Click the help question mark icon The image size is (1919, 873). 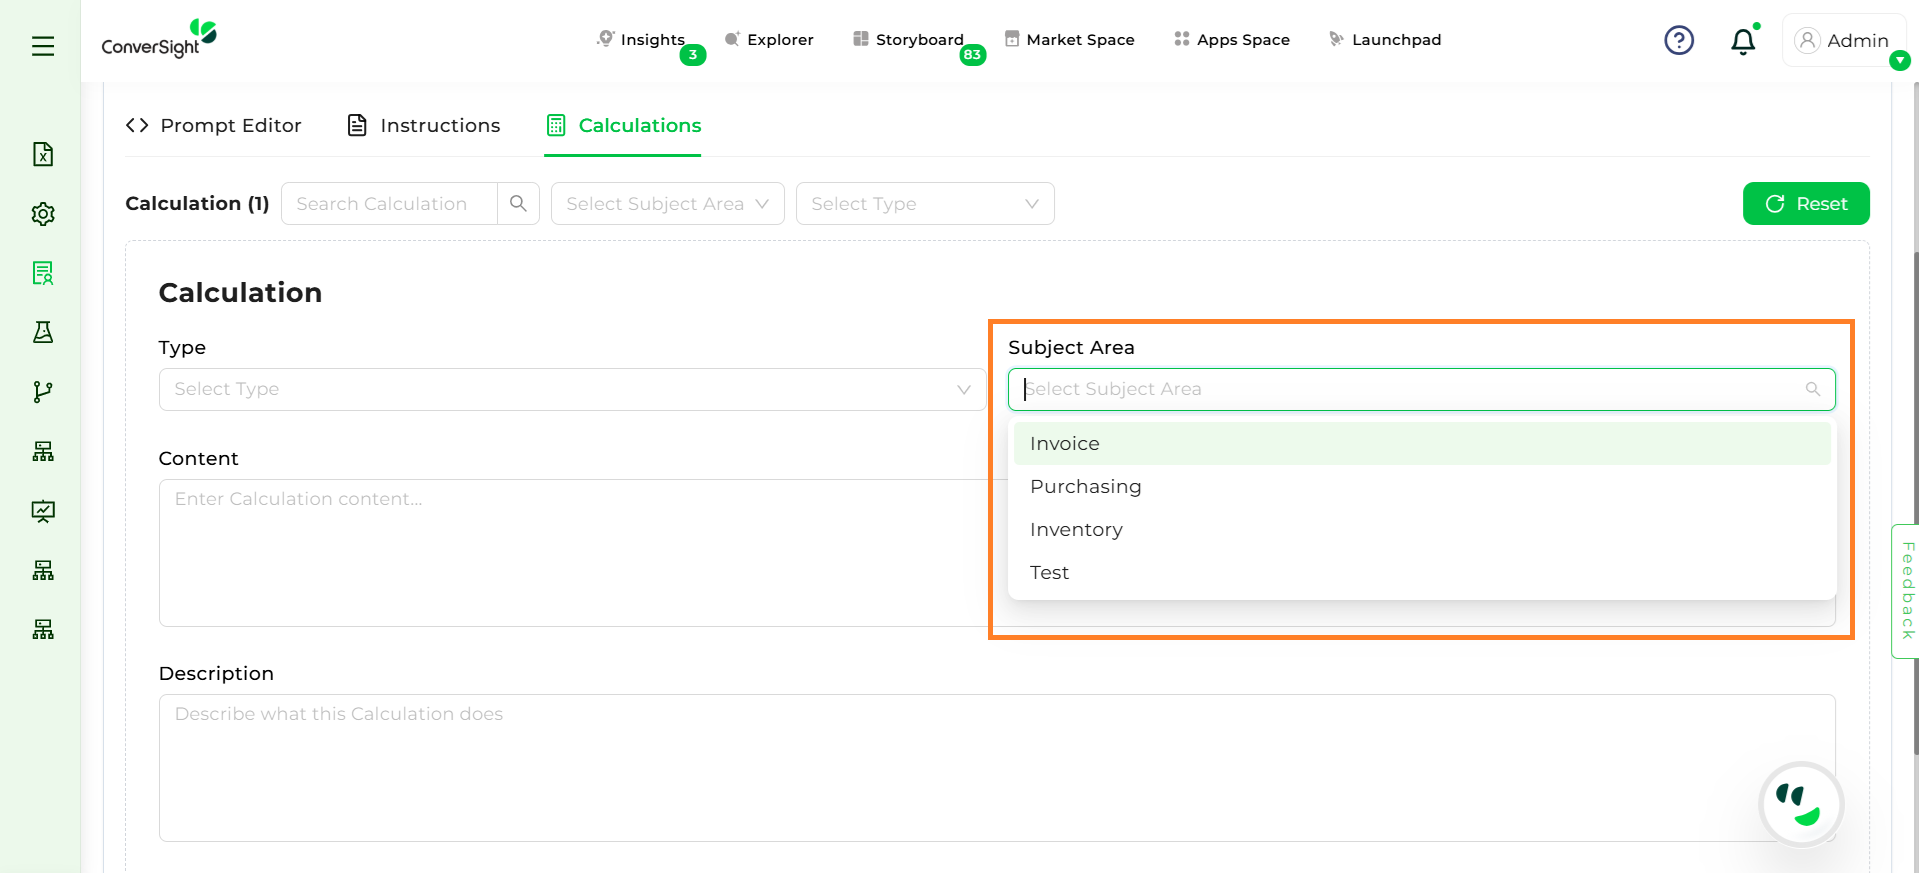pos(1678,41)
